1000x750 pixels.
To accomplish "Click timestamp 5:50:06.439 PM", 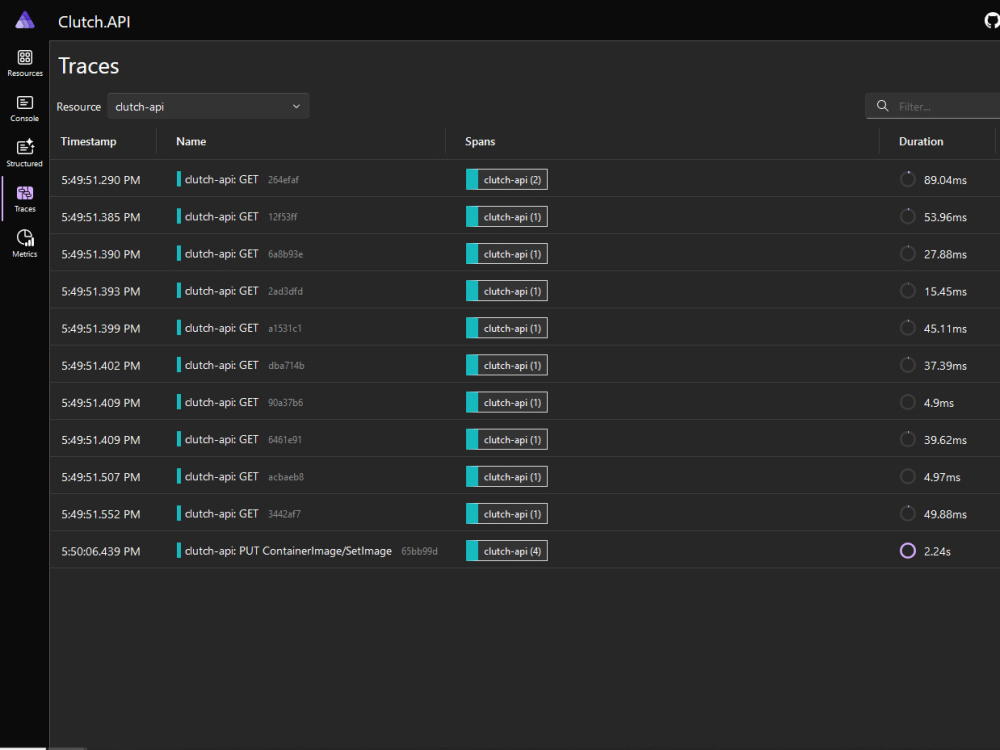I will (x=101, y=551).
